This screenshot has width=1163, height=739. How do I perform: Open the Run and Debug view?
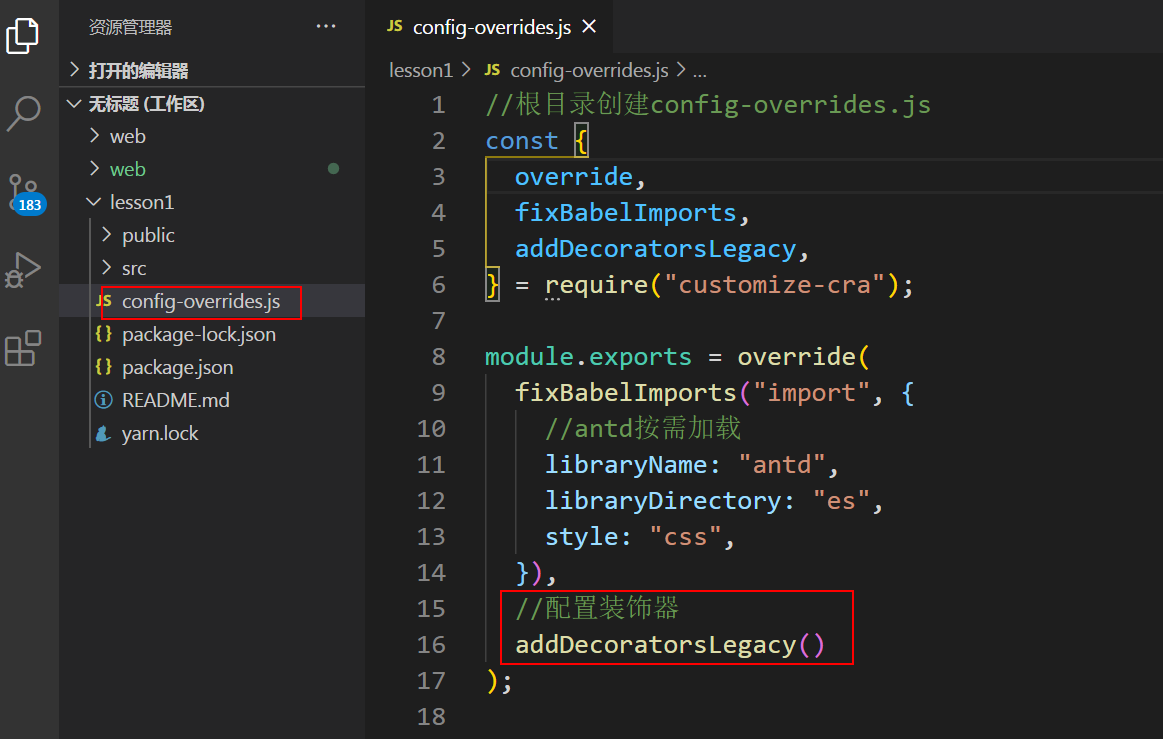point(23,270)
